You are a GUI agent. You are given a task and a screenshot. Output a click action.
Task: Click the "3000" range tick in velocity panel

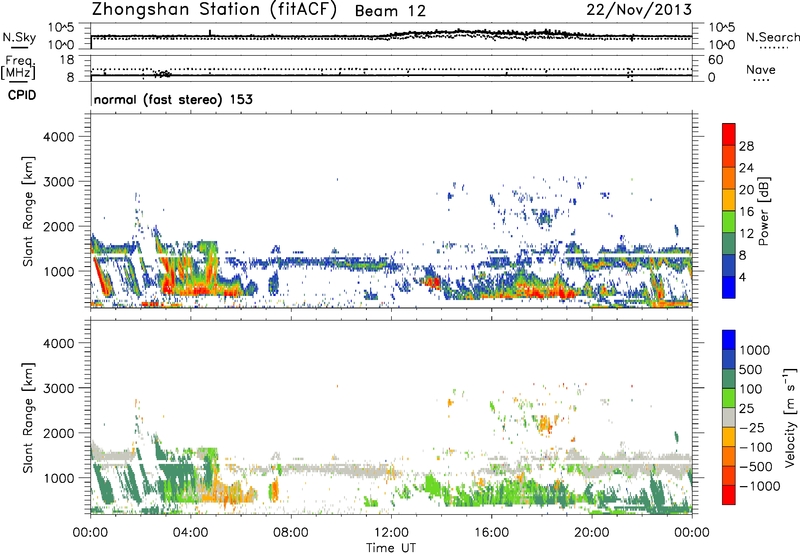(58, 388)
